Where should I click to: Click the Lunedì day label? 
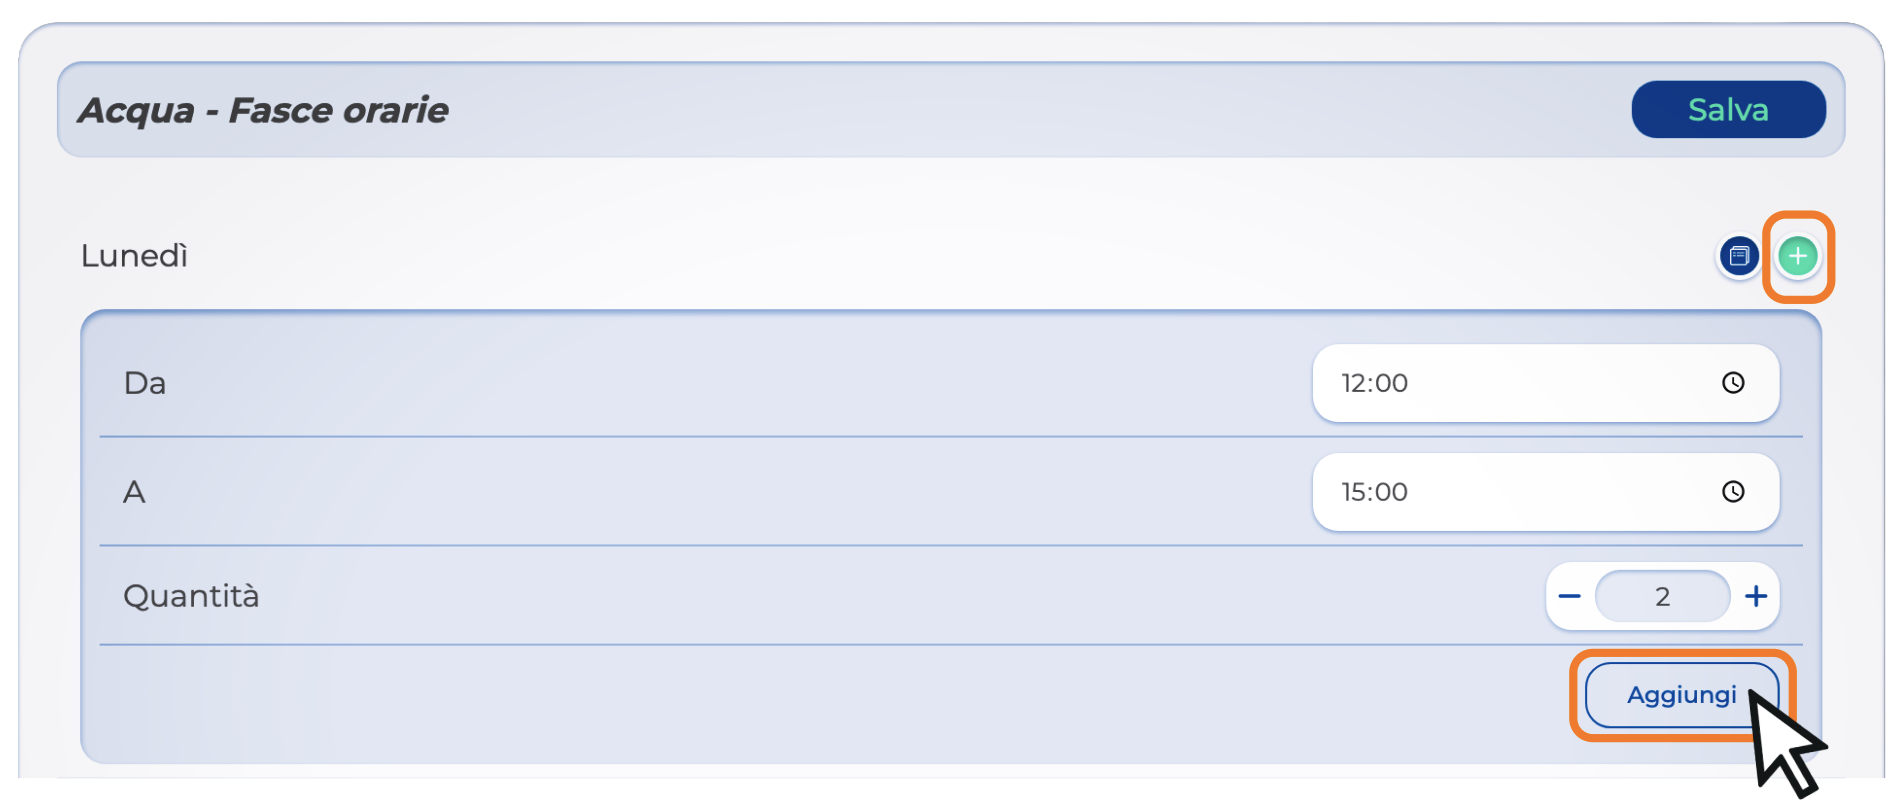(x=134, y=256)
